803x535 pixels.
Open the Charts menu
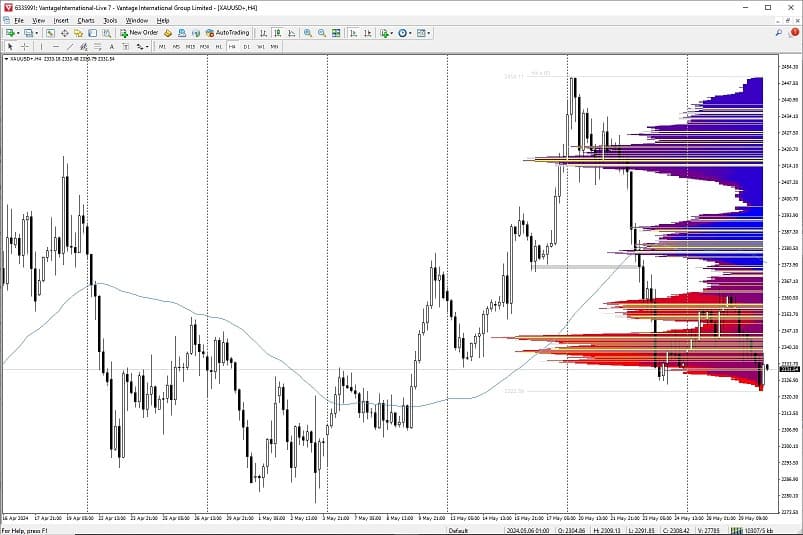[86, 20]
